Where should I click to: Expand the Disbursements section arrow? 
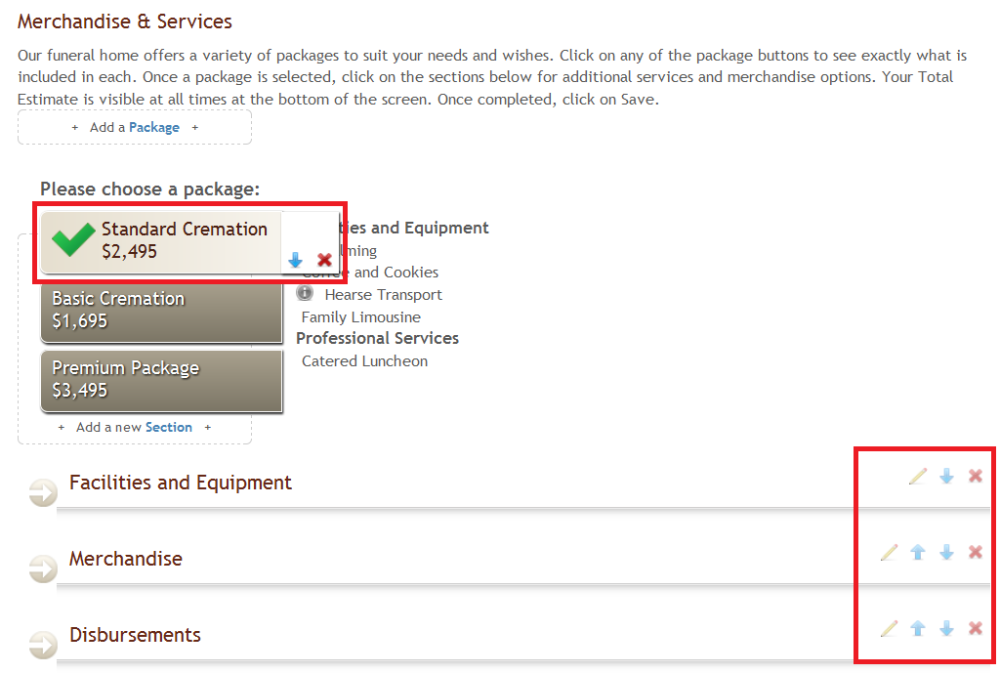[x=43, y=643]
